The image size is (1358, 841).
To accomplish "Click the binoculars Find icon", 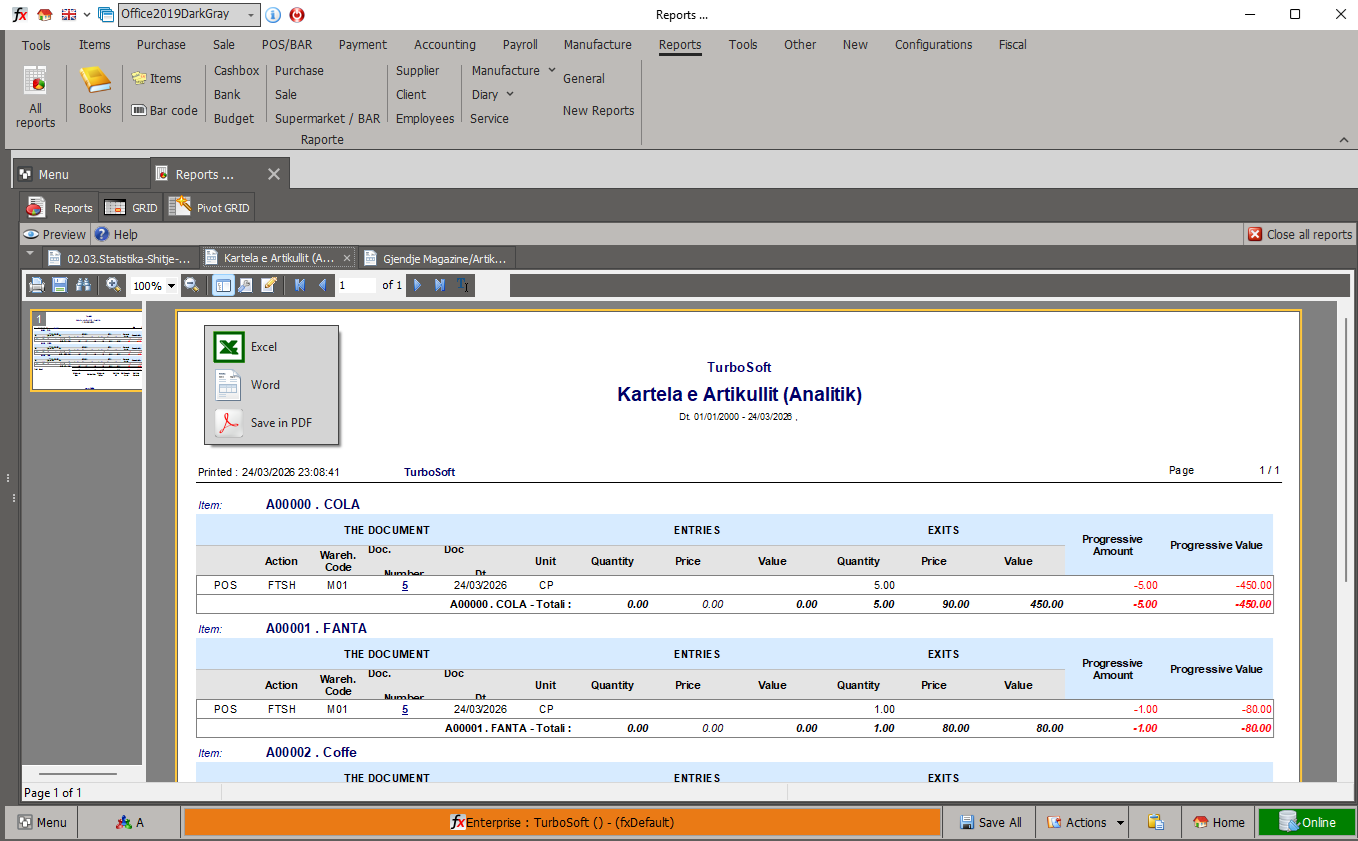I will (x=83, y=286).
